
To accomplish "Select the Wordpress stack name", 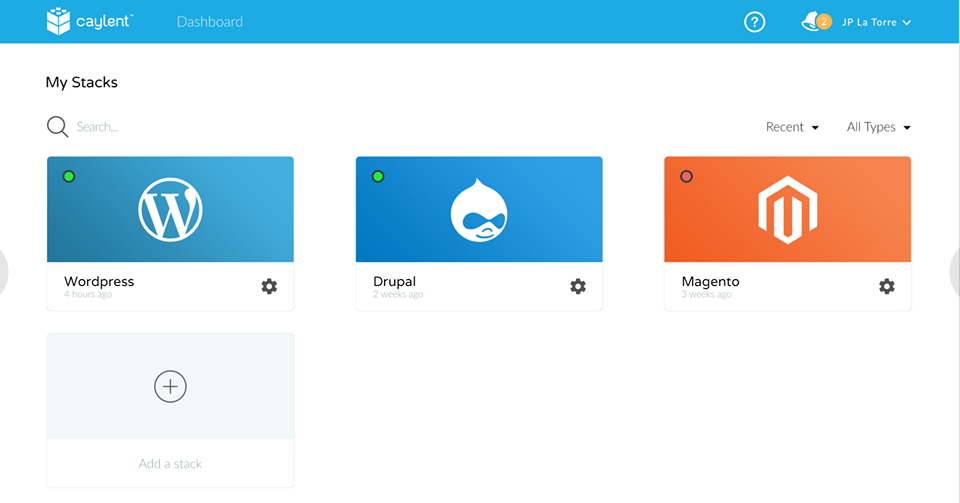I will click(99, 281).
